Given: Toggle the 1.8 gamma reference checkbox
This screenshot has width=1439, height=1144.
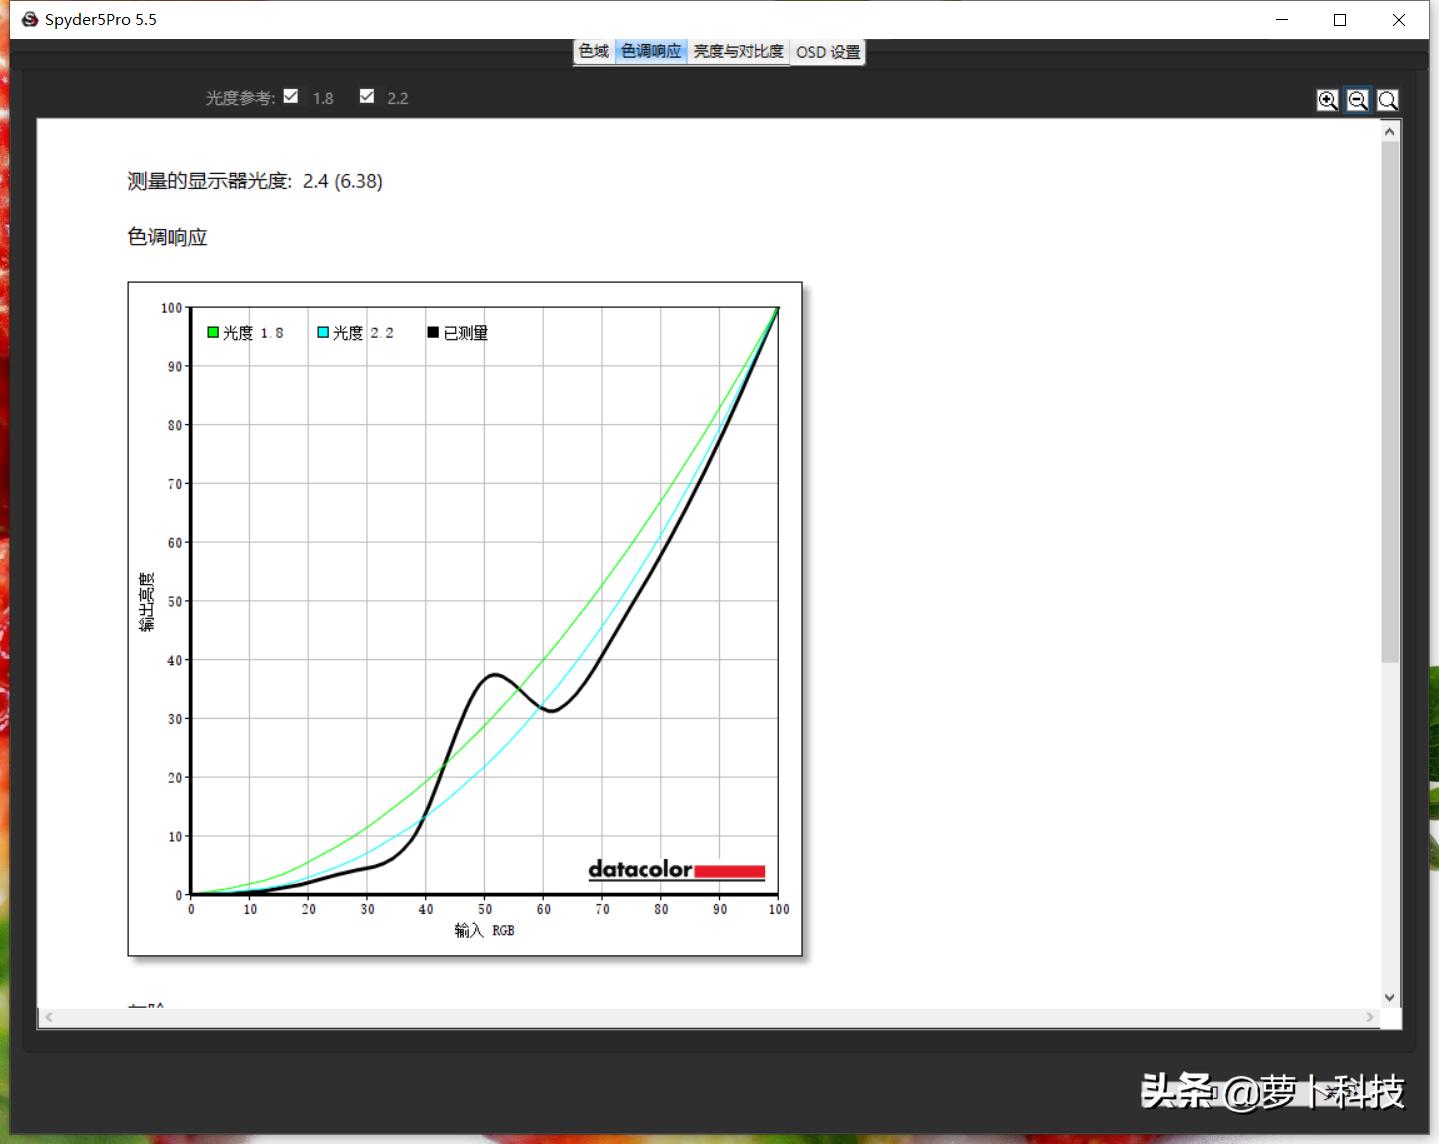Looking at the screenshot, I should (291, 96).
